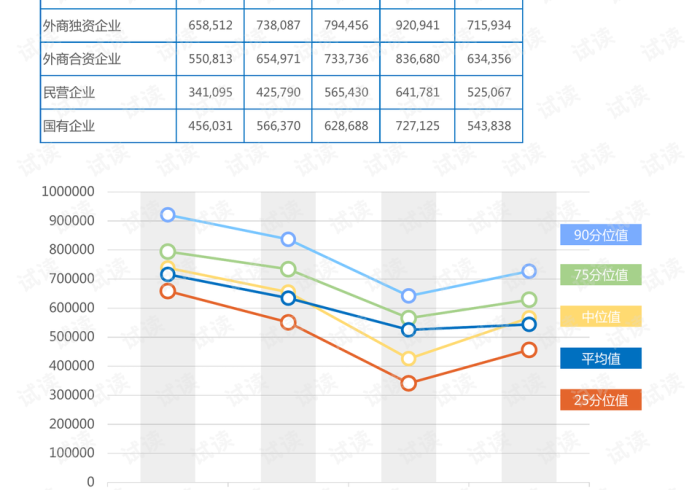
Task: Select the 75分位值 legend label
Action: pos(601,275)
